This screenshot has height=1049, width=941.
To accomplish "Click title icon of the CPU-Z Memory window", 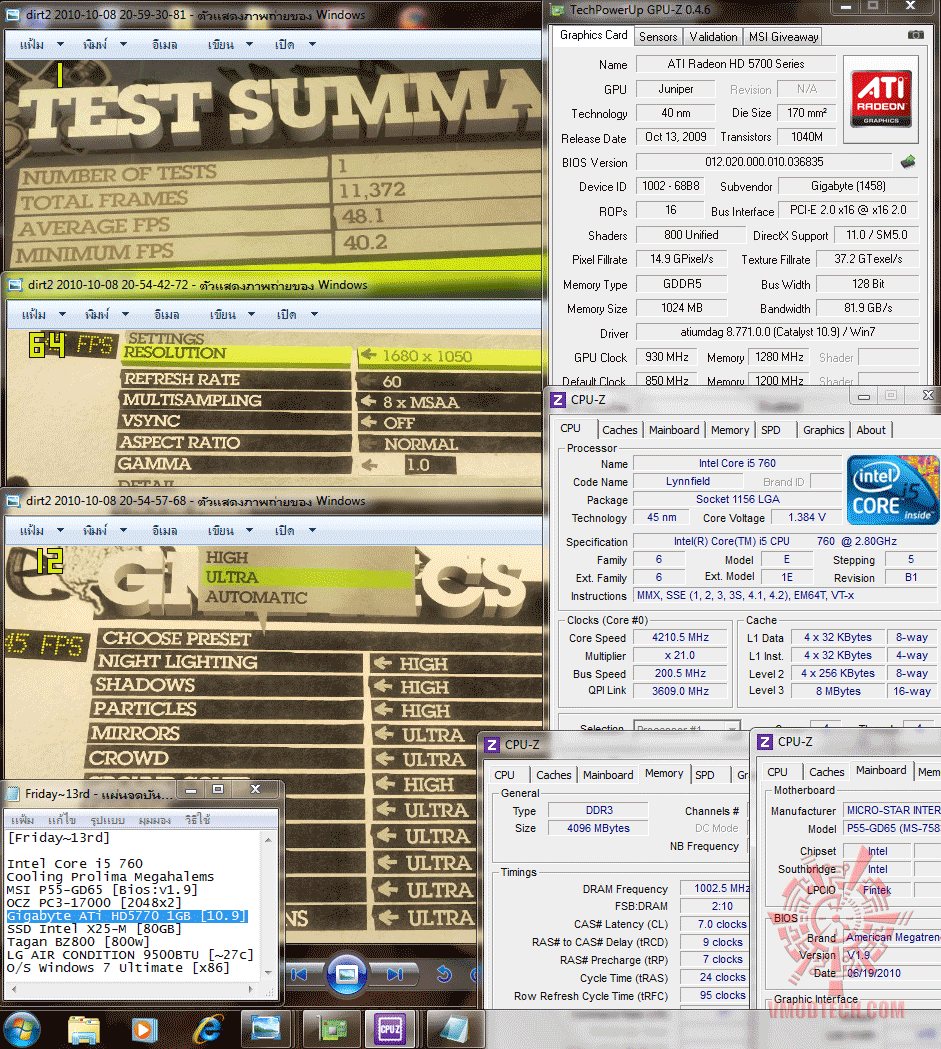I will [x=492, y=745].
